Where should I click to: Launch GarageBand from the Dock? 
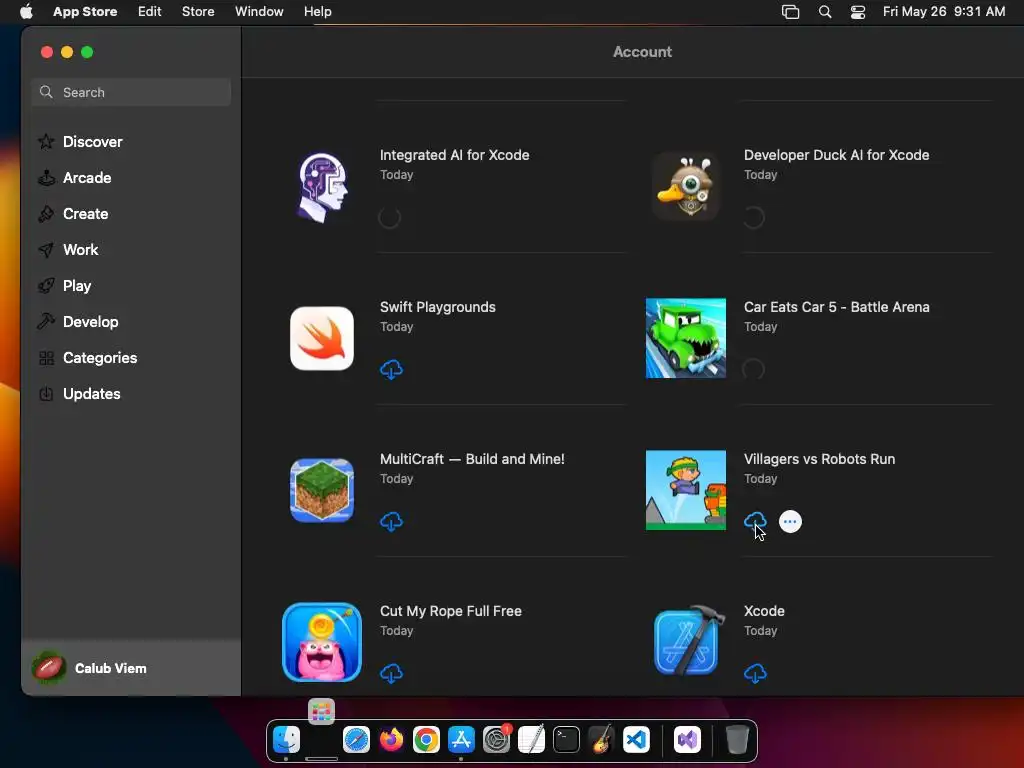(x=601, y=739)
